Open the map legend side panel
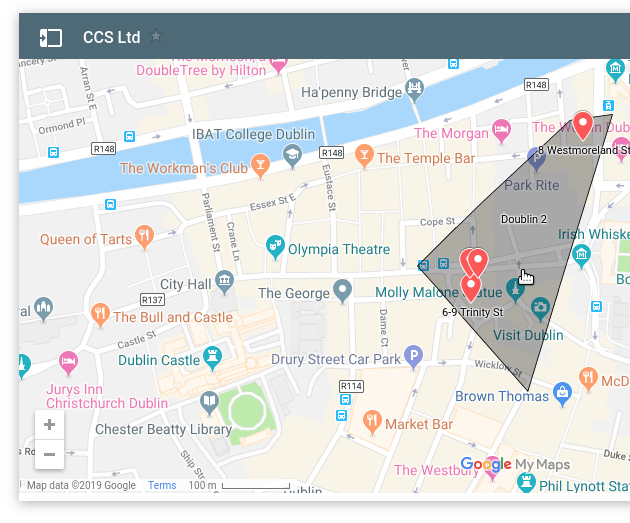The width and height of the screenshot is (630, 523). coord(51,38)
